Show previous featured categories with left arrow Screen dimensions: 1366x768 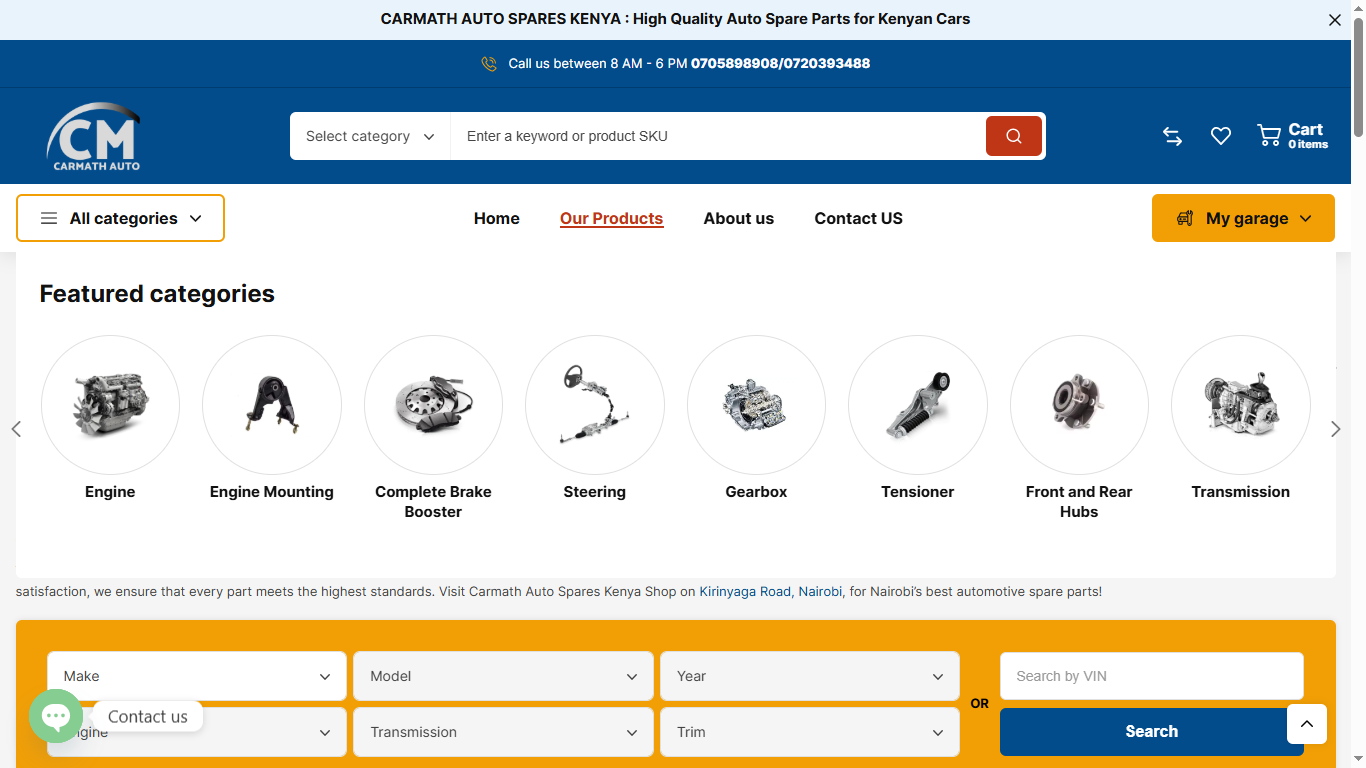click(x=16, y=429)
